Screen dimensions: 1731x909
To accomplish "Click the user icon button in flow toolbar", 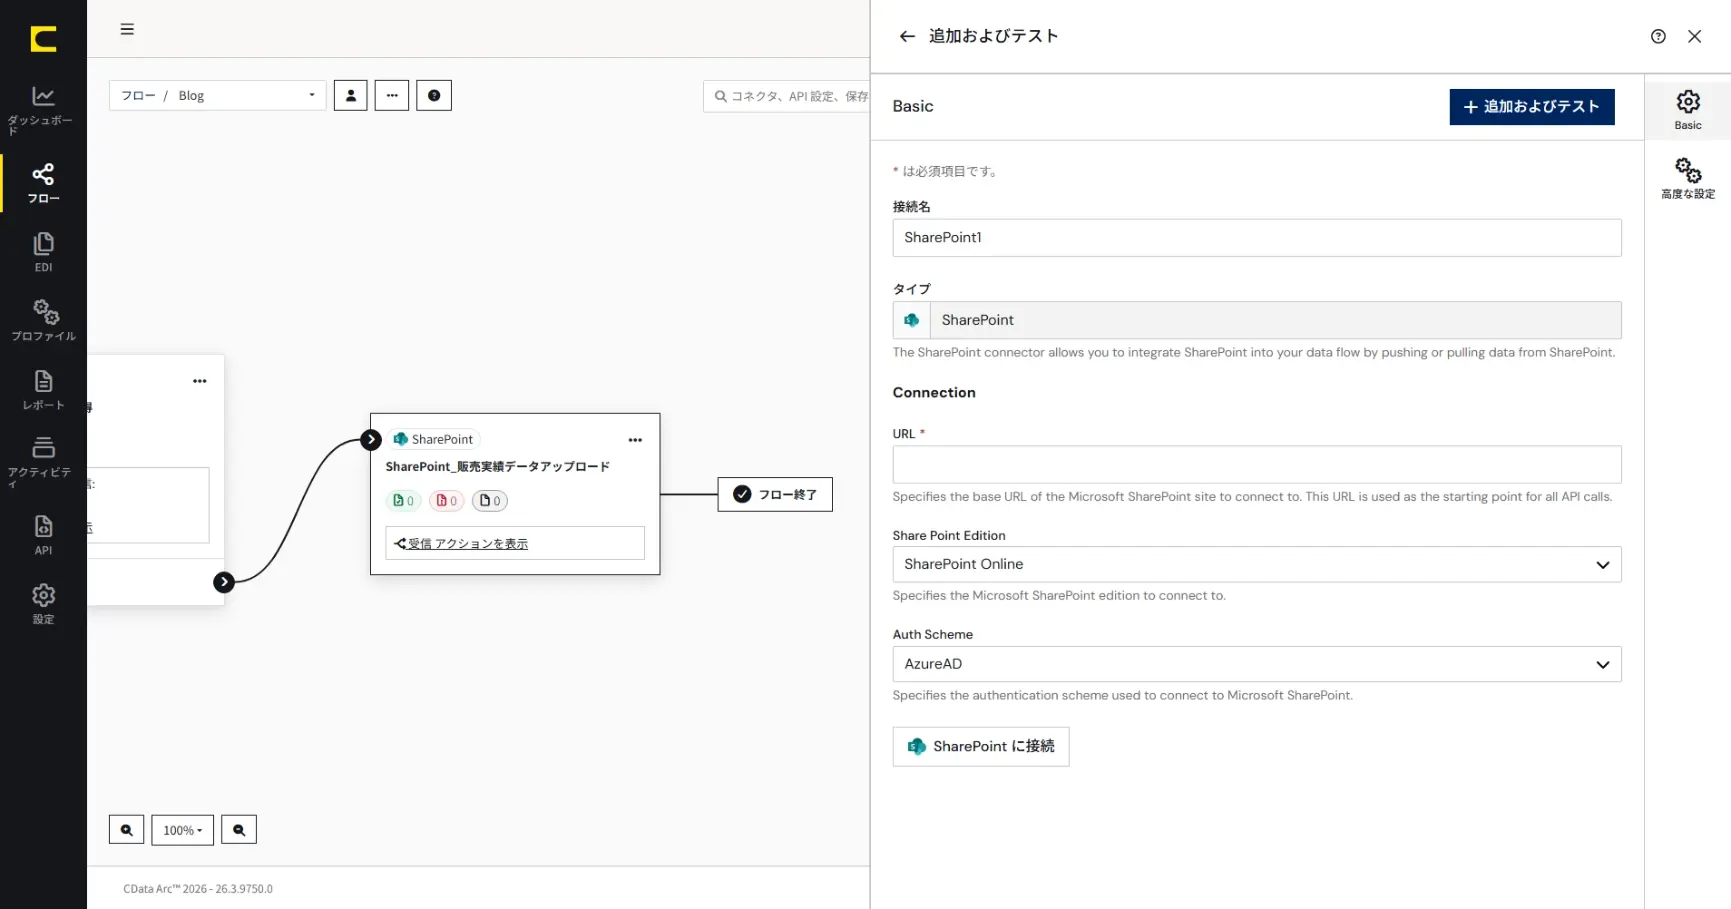I will [350, 96].
